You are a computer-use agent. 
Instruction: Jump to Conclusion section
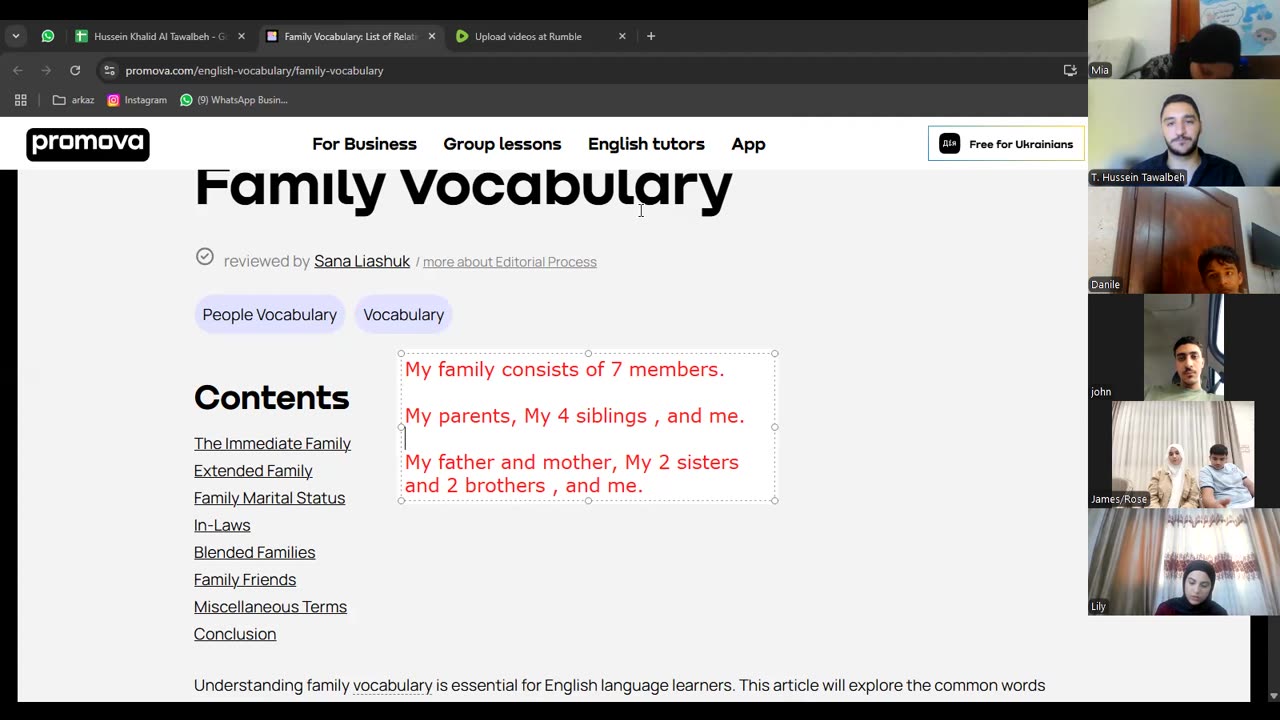point(235,634)
